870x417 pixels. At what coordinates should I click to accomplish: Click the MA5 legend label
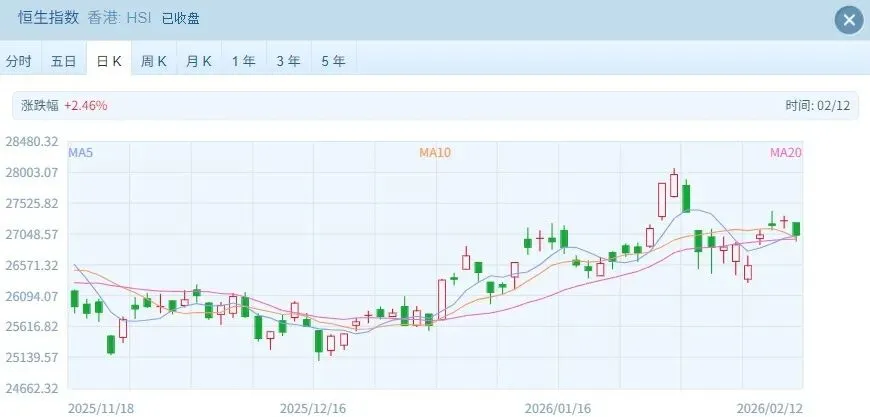(80, 152)
